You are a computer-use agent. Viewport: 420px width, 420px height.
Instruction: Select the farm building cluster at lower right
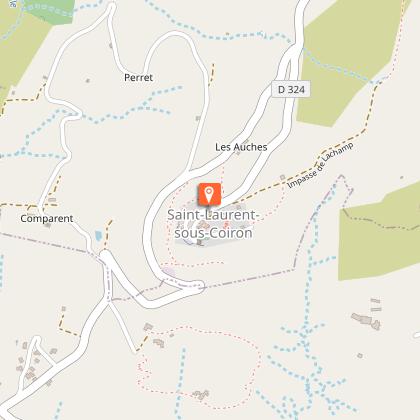coord(366,321)
